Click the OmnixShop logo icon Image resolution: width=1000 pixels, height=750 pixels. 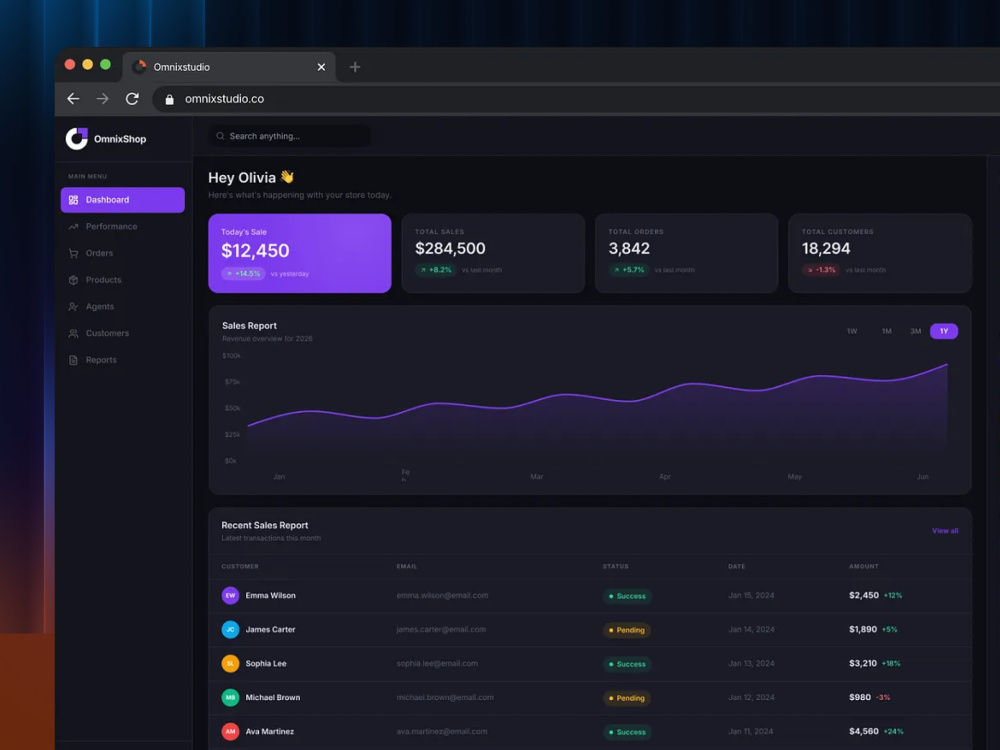(x=77, y=138)
